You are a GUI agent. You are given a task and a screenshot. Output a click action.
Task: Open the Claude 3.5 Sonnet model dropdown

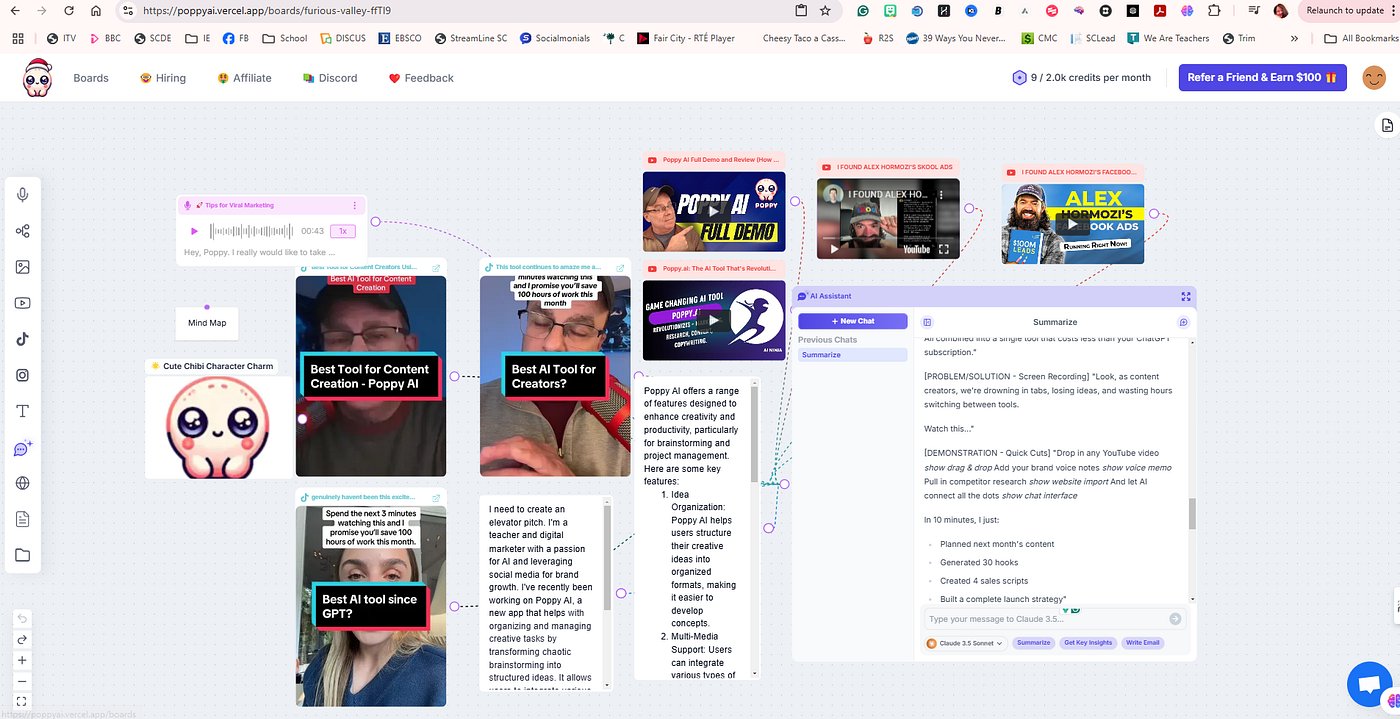point(965,643)
